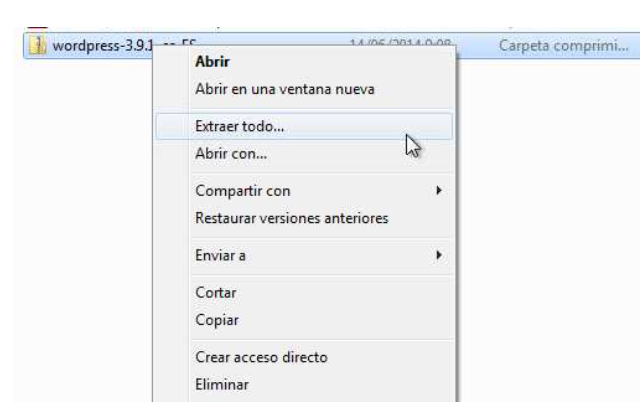Viewport: 643px width, 405px height.
Task: Select Restaurar versiones anteriores
Action: pyautogui.click(x=292, y=218)
